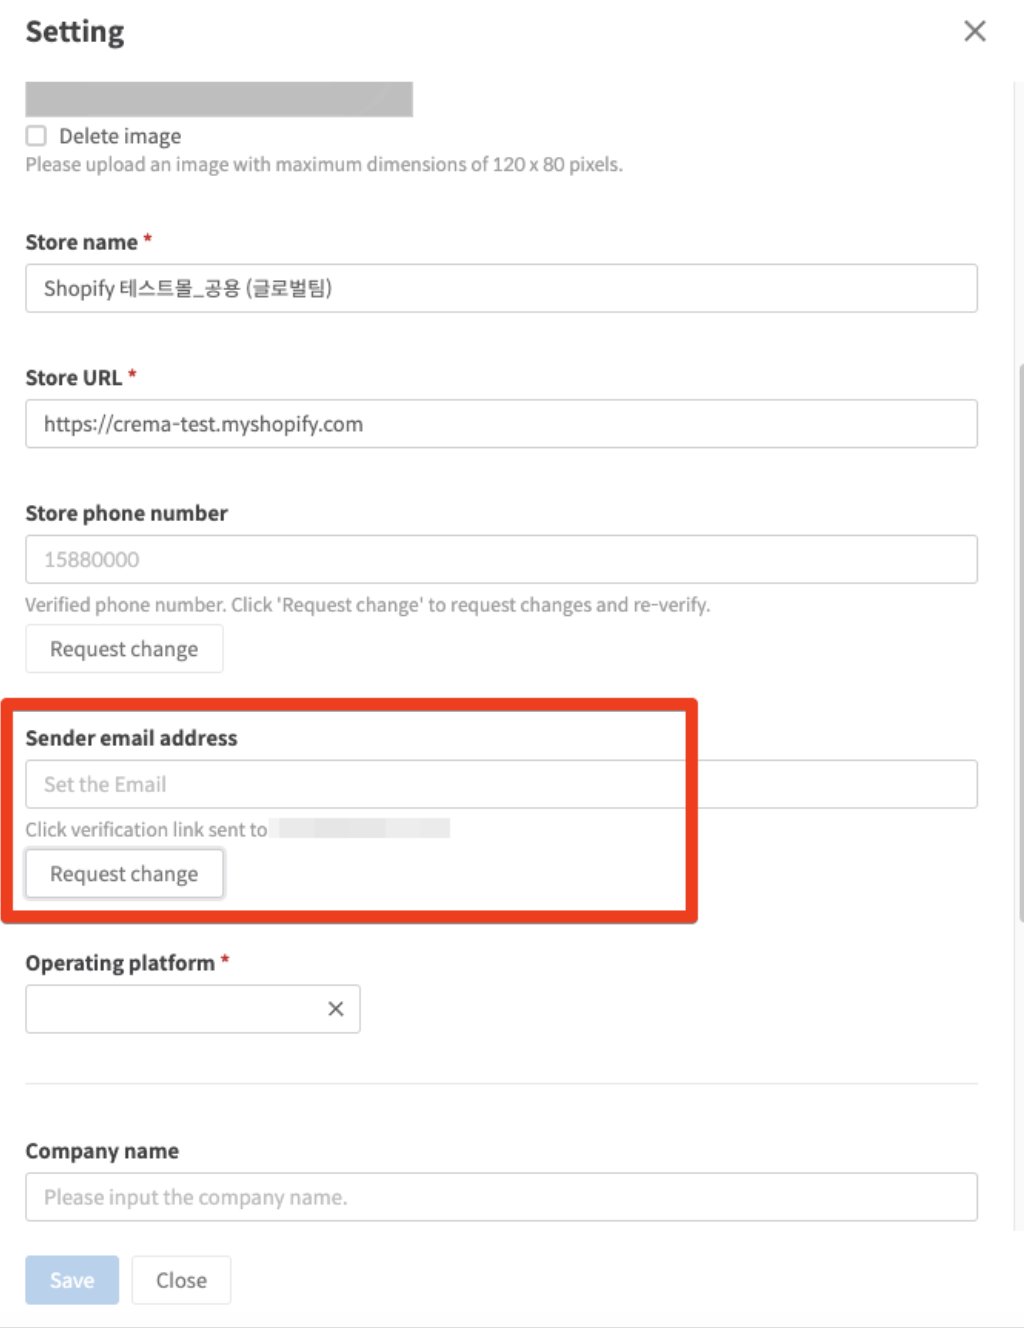Click Request change below the verified phone number

(x=124, y=649)
